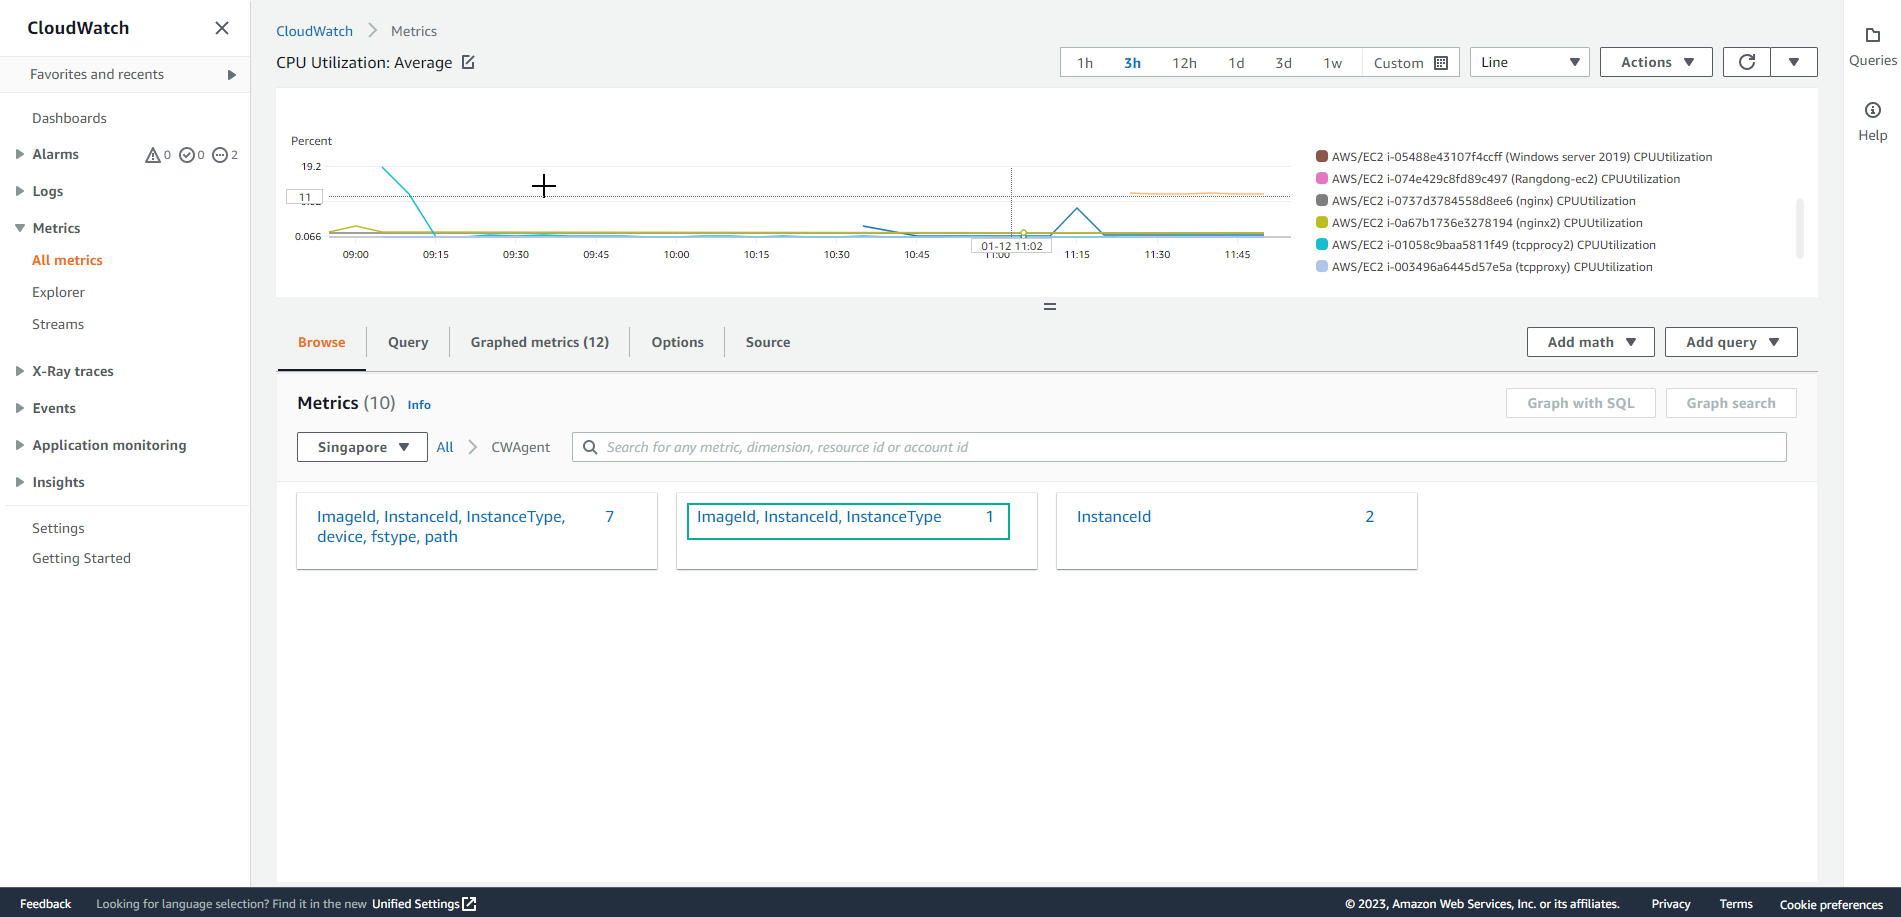1901x917 pixels.
Task: Focus the metric search field
Action: [x=1179, y=447]
